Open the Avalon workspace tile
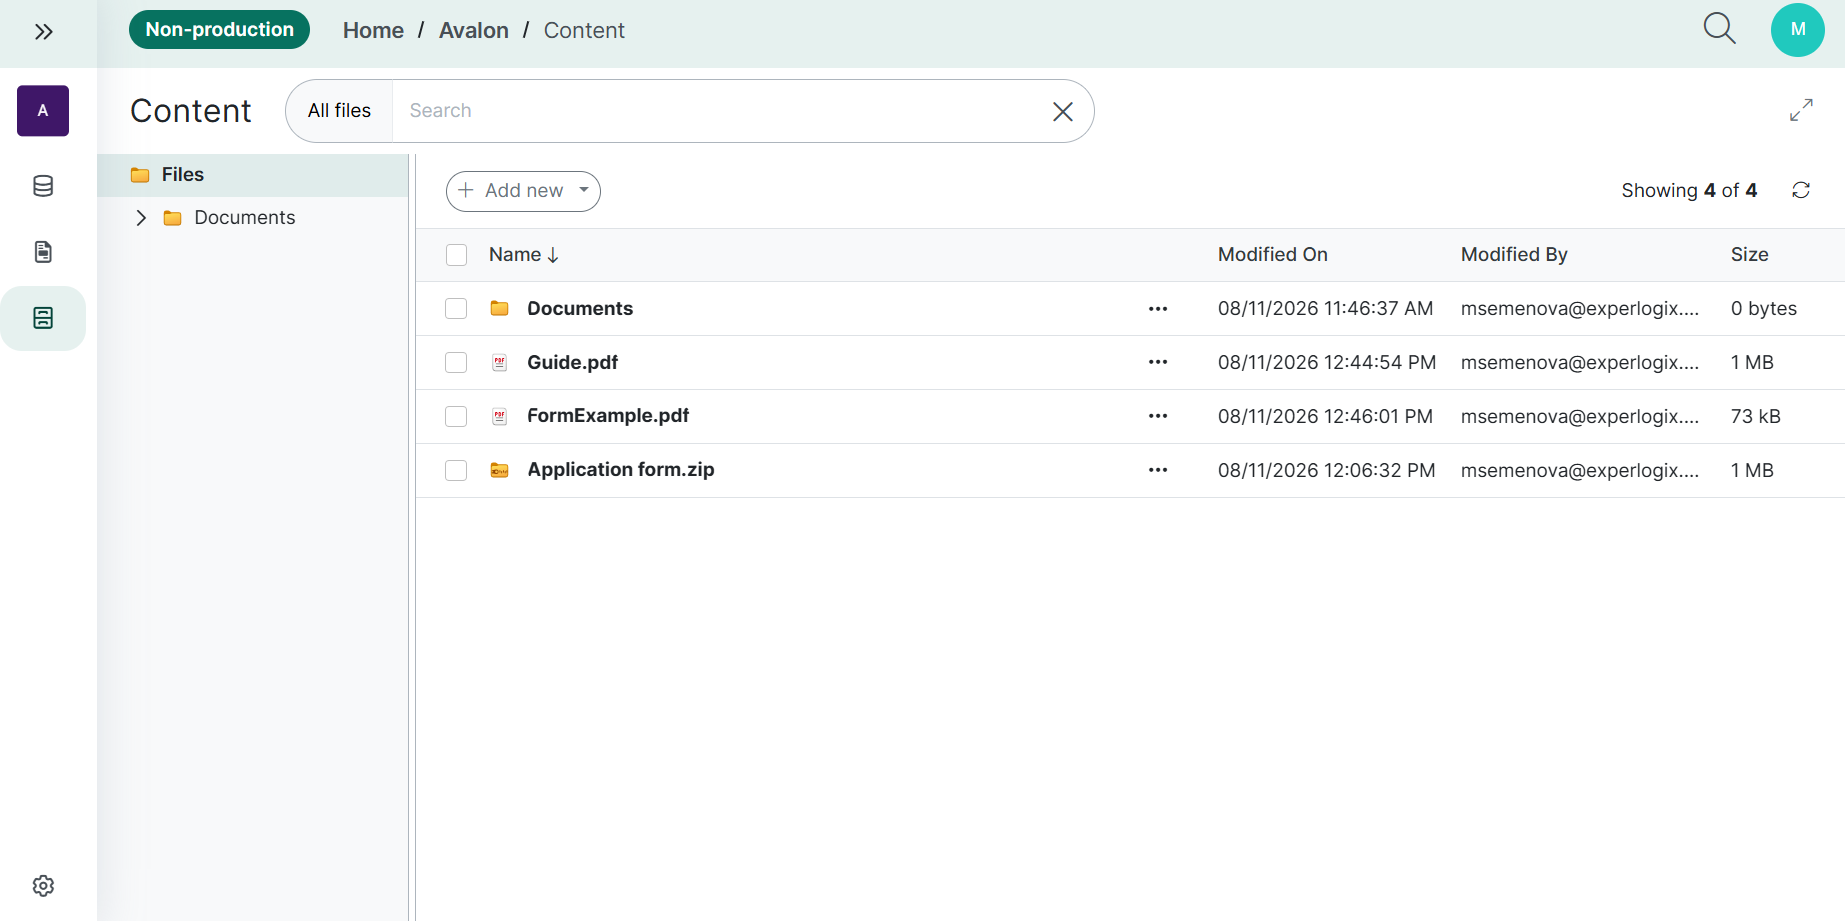 [x=43, y=111]
